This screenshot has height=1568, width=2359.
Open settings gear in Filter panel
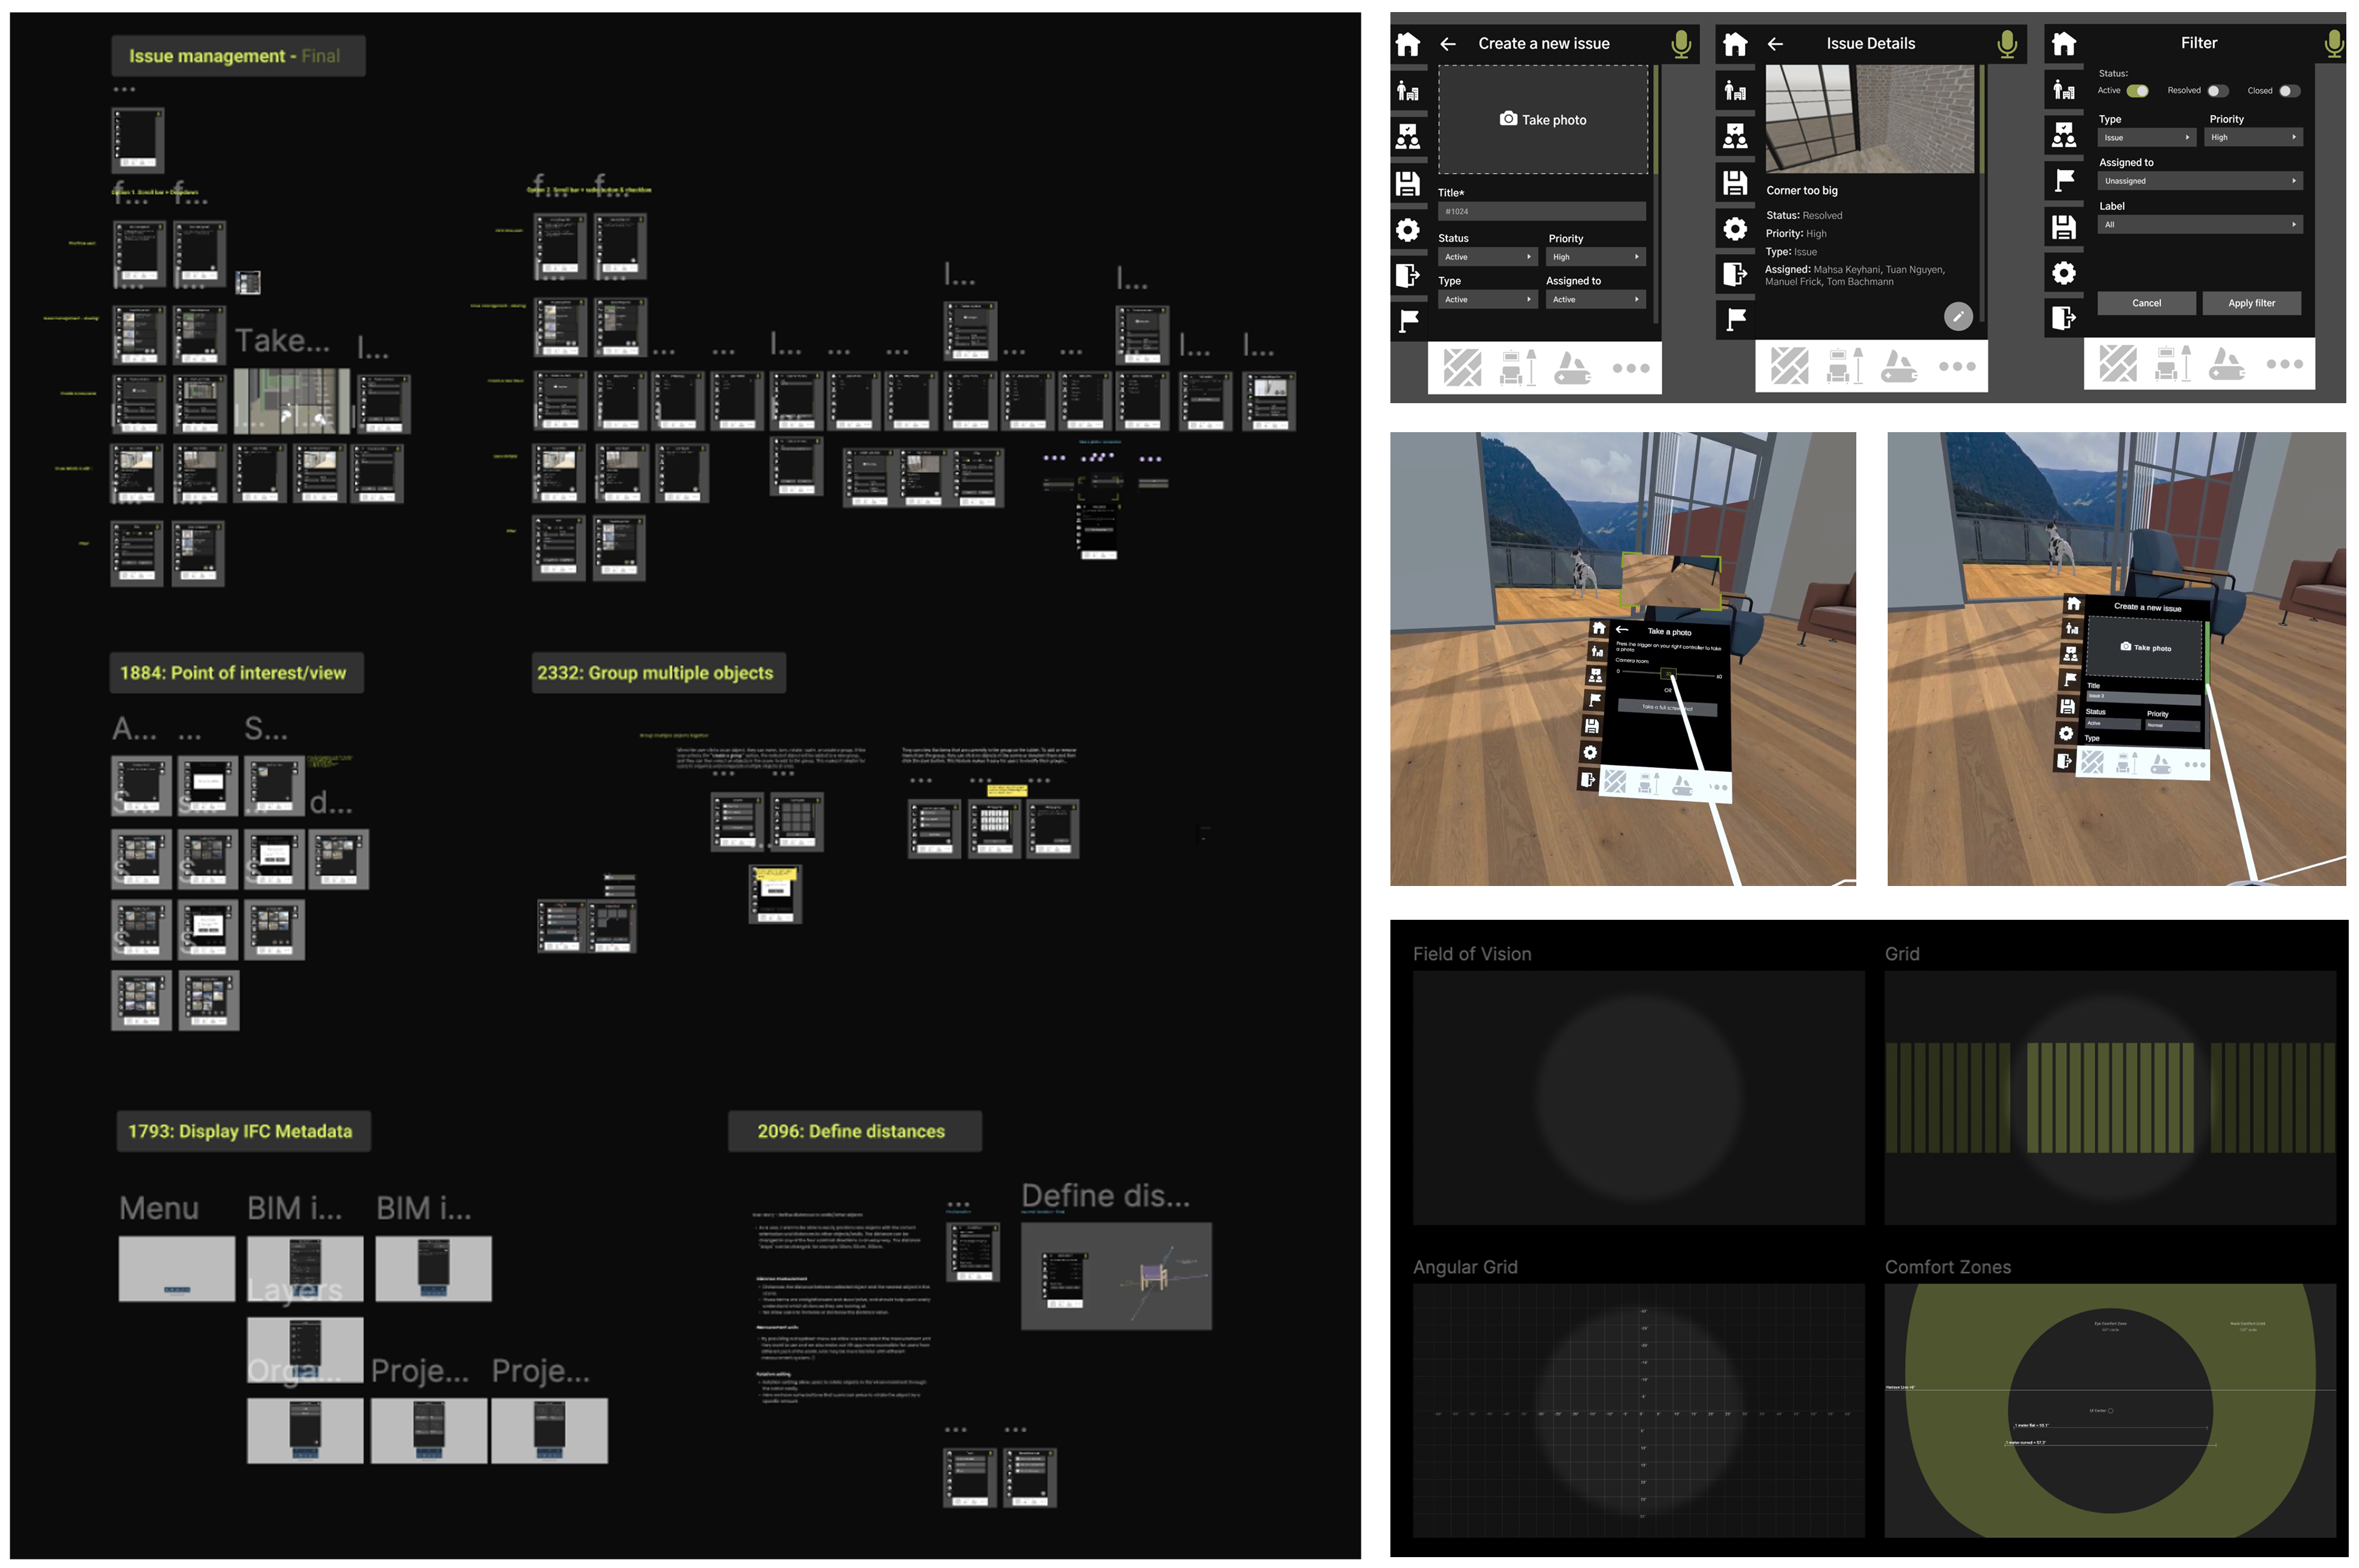click(2064, 273)
